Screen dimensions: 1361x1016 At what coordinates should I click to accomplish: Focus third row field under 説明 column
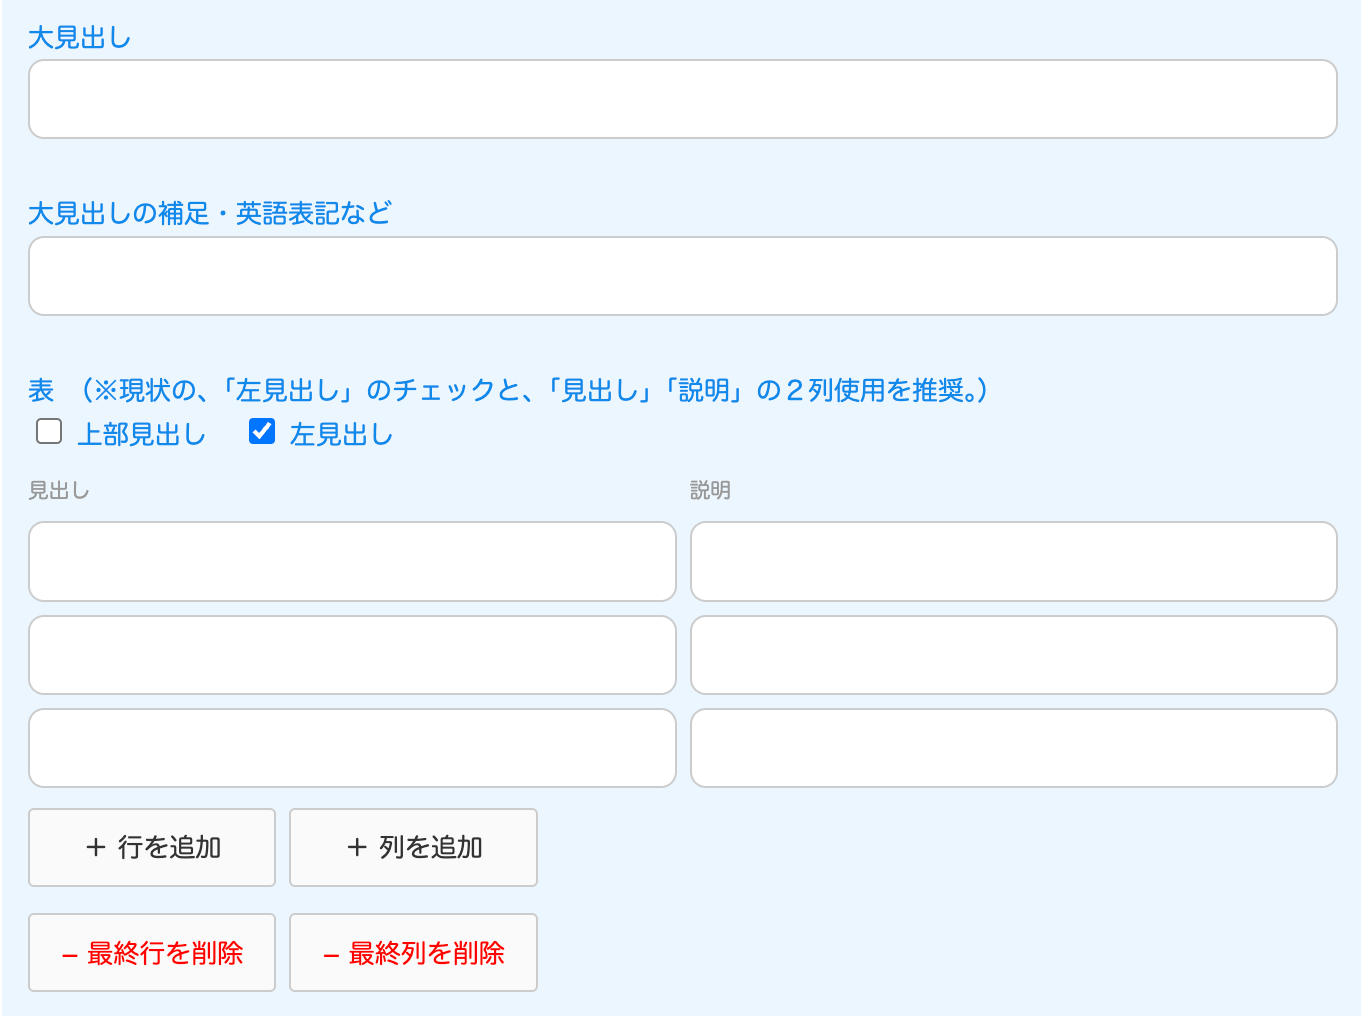pos(1013,748)
